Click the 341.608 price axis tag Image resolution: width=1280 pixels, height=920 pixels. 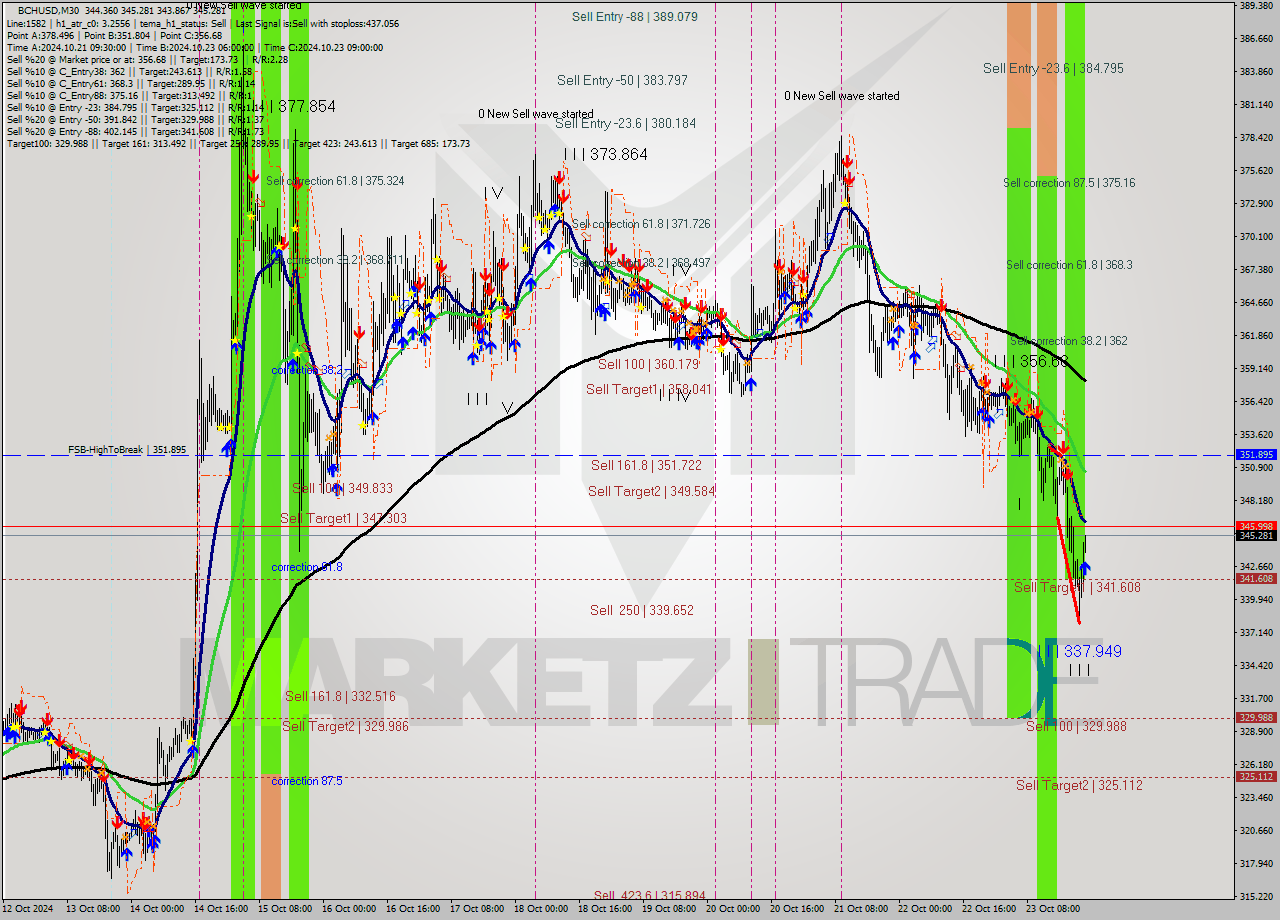[x=1257, y=578]
